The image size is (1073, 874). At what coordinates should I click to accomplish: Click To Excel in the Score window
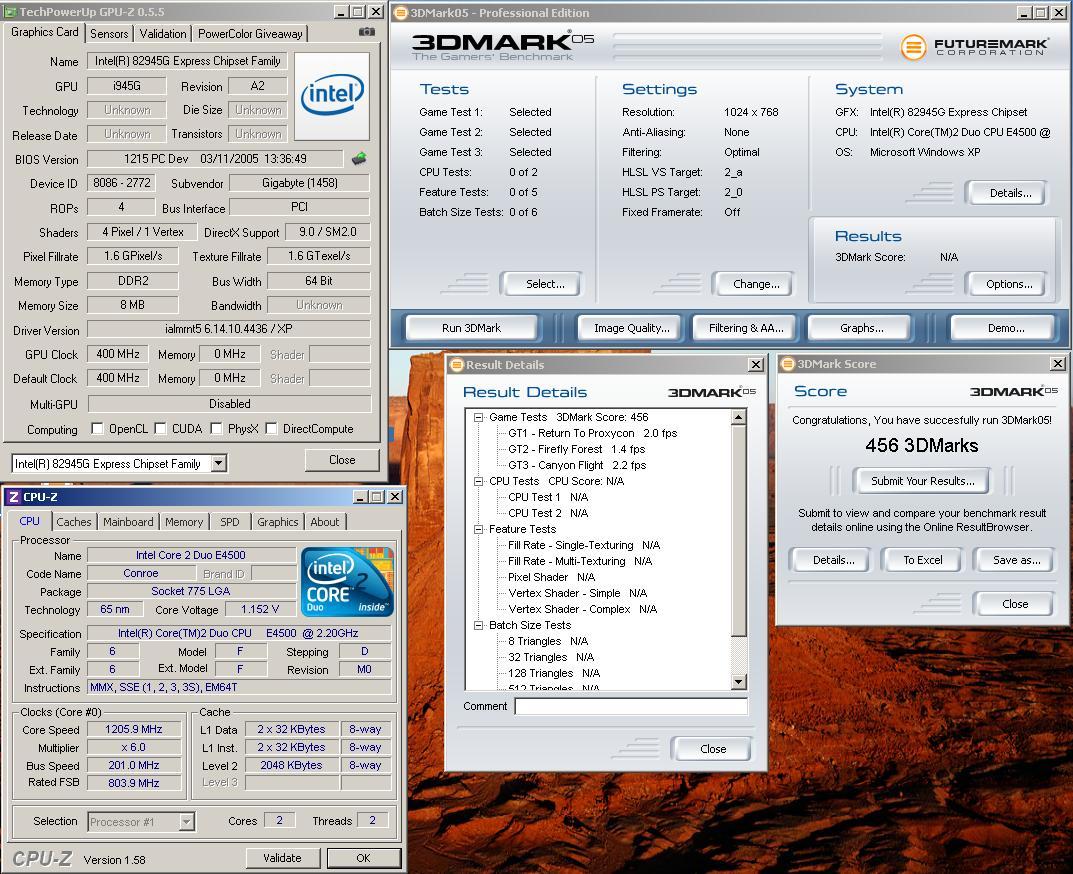click(x=922, y=560)
